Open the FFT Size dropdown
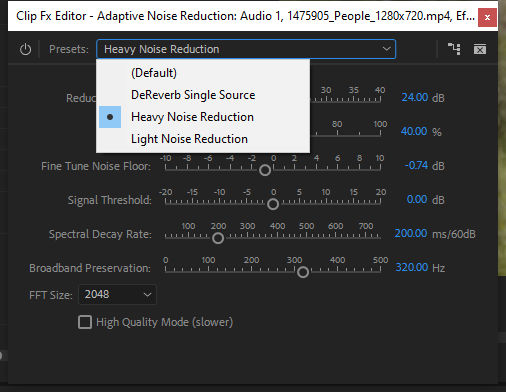506x392 pixels. tap(117, 295)
